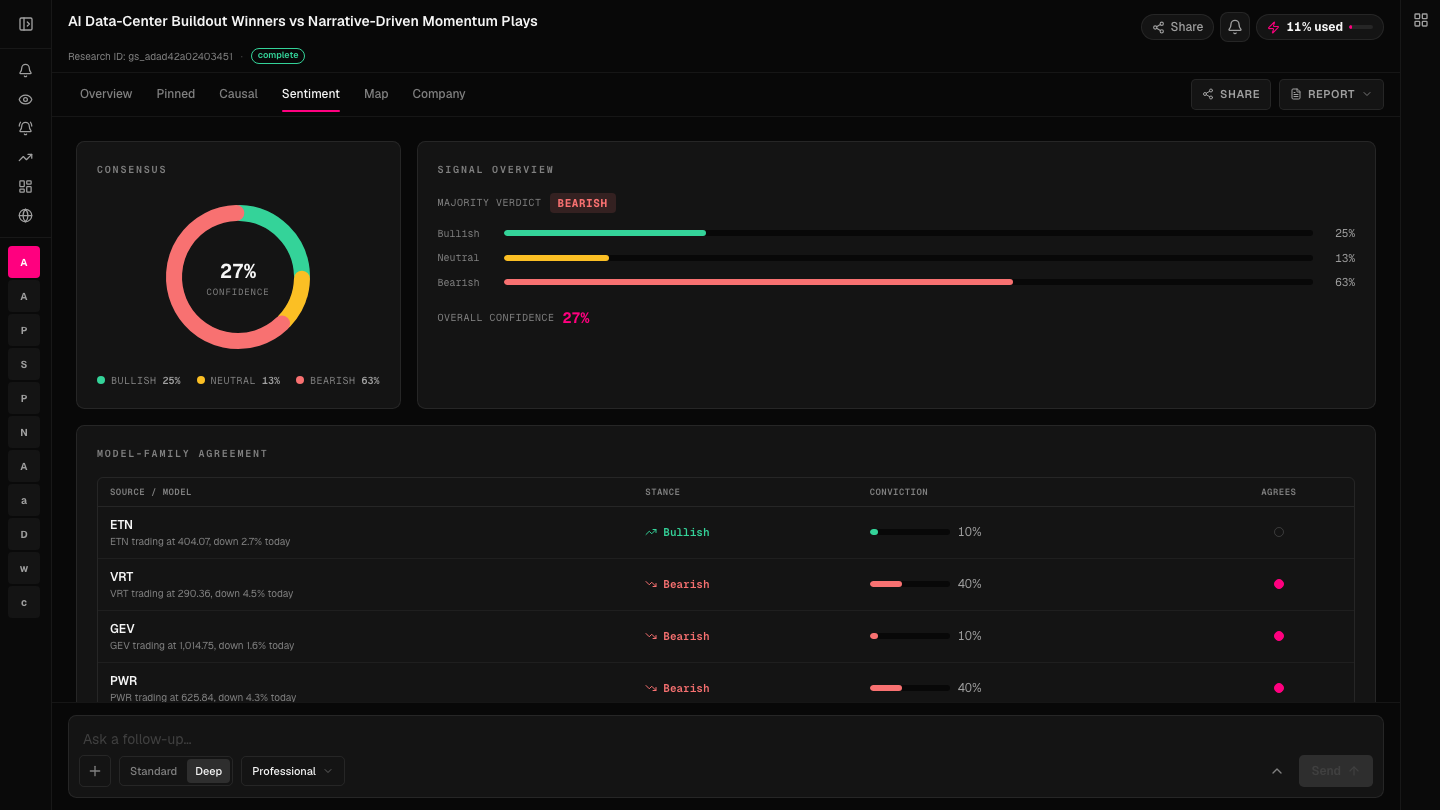The height and width of the screenshot is (810, 1440).
Task: Click the Bearish 63% signal bar
Action: click(908, 282)
